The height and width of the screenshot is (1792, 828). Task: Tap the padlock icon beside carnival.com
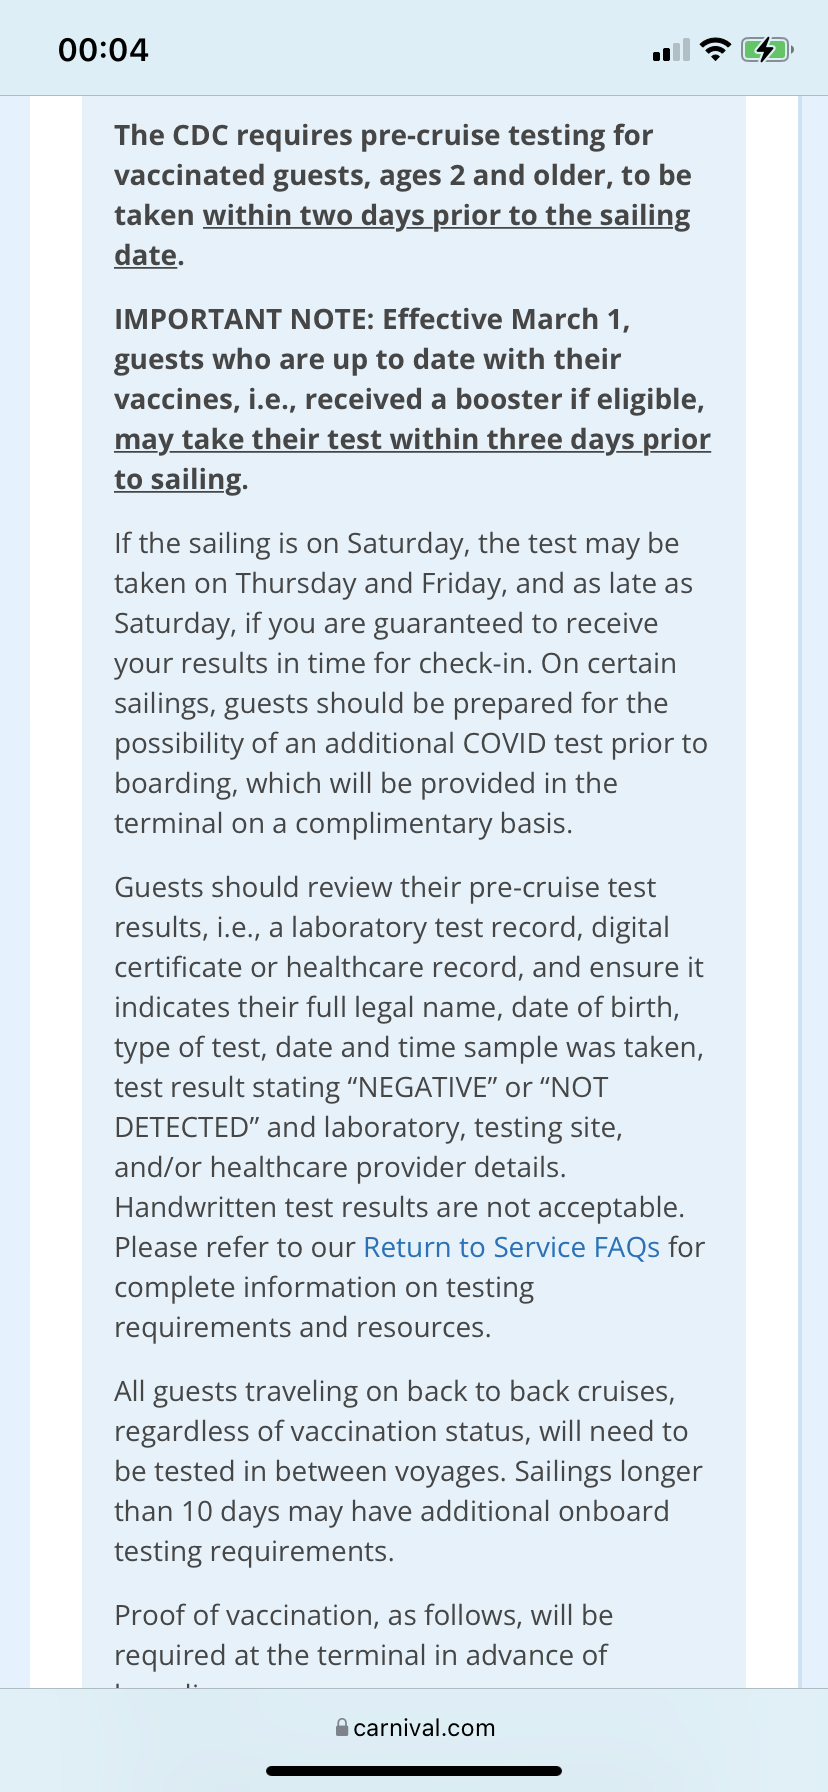[x=342, y=1727]
